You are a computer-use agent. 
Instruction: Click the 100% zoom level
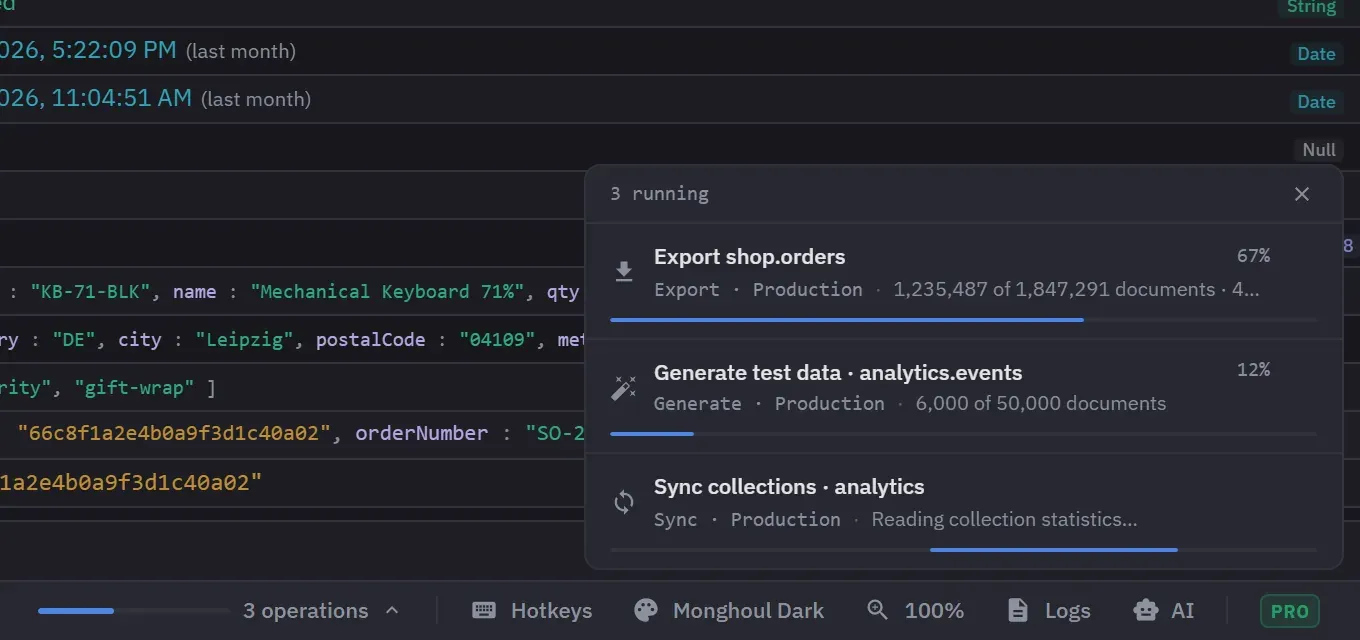click(934, 610)
